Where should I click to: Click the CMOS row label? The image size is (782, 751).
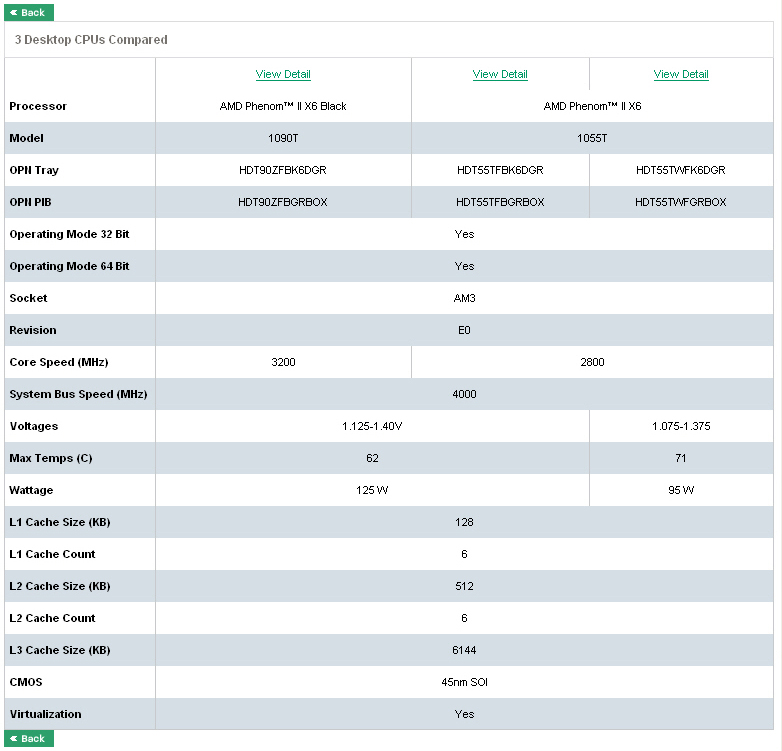(26, 682)
